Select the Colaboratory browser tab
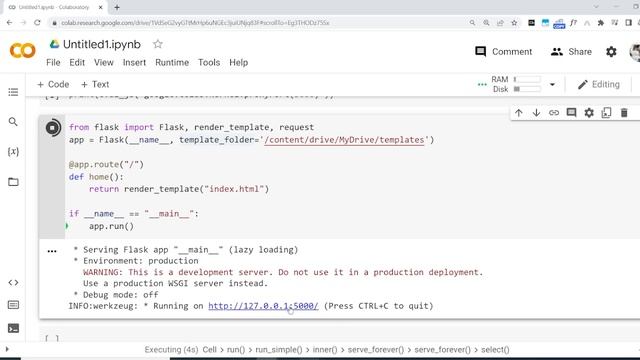Image resolution: width=640 pixels, height=360 pixels. tap(54, 7)
